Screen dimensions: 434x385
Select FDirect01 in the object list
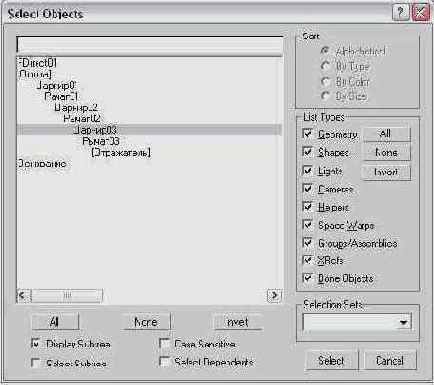point(38,62)
